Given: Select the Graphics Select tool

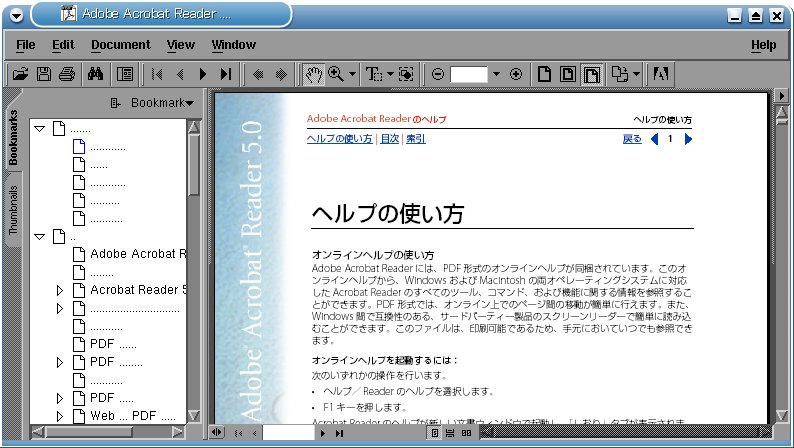Looking at the screenshot, I should pyautogui.click(x=406, y=74).
